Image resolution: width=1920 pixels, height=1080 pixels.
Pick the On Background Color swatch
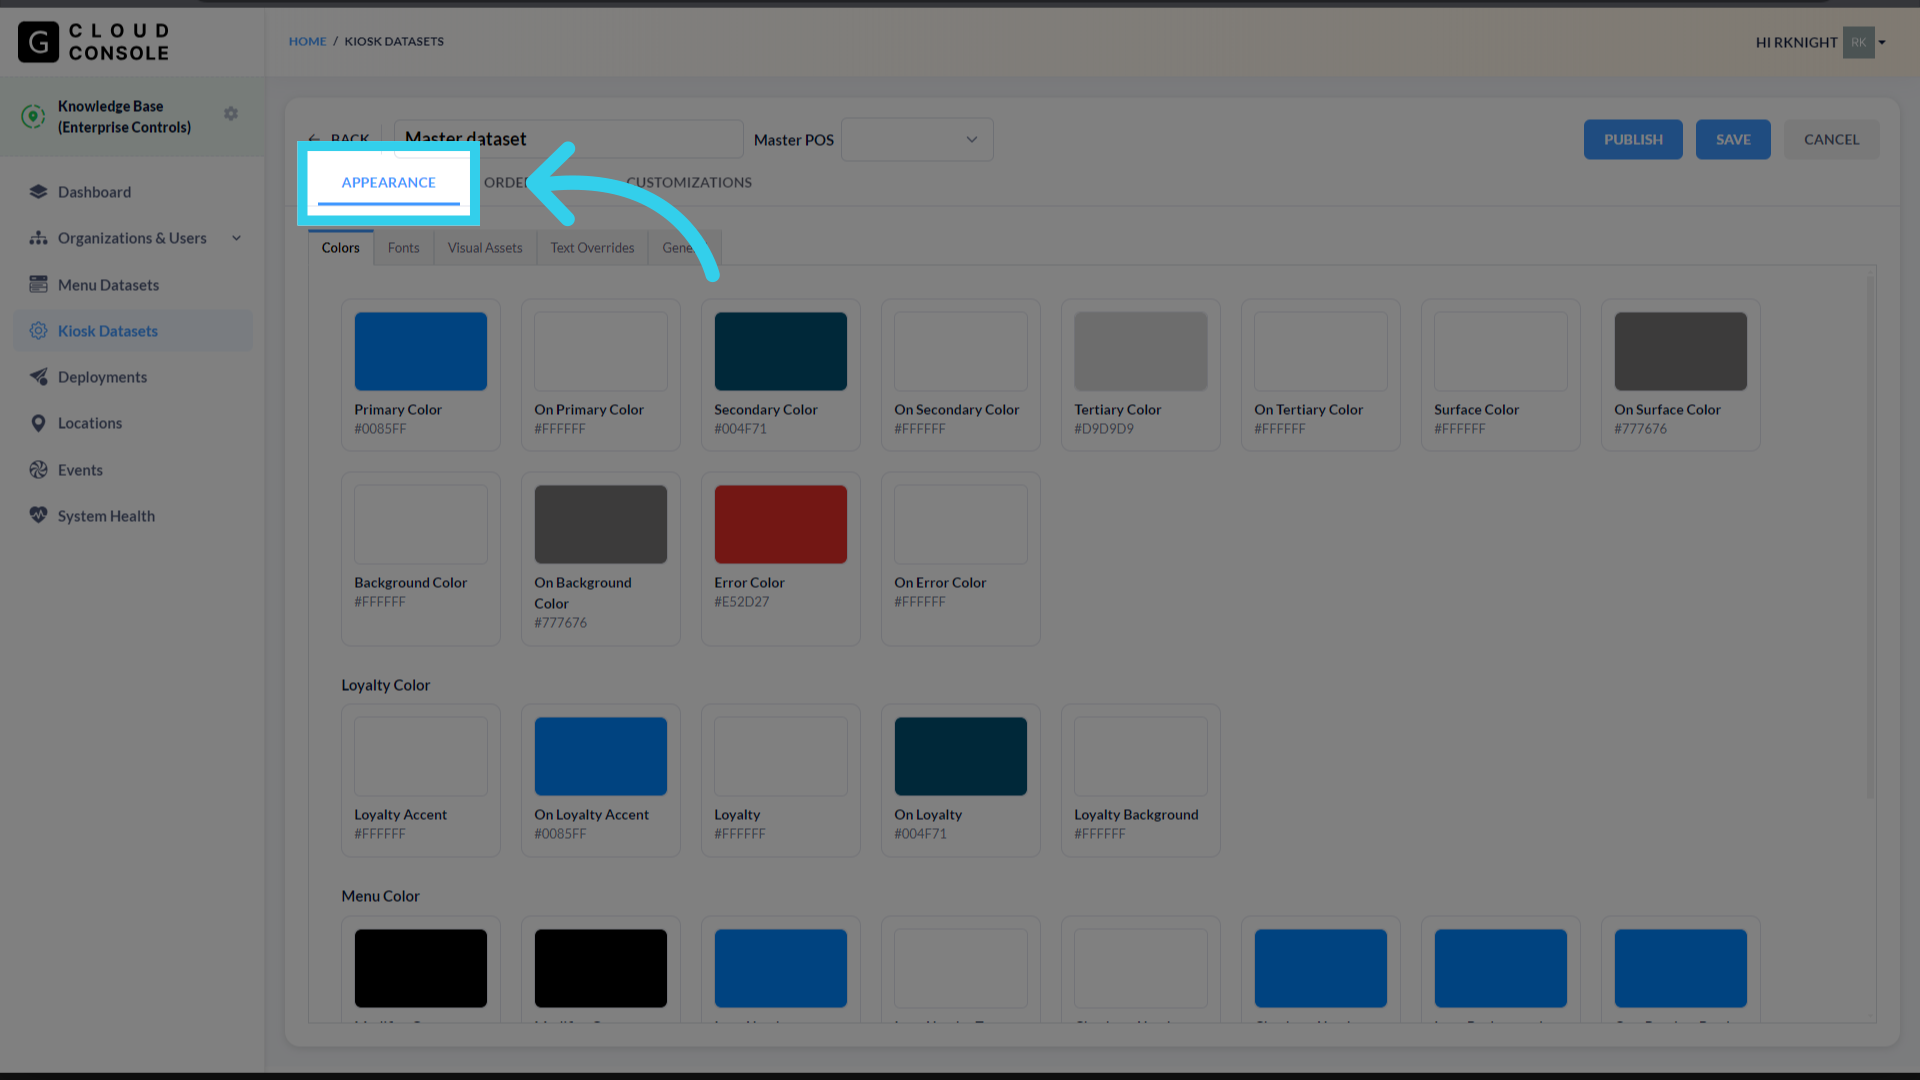(601, 525)
